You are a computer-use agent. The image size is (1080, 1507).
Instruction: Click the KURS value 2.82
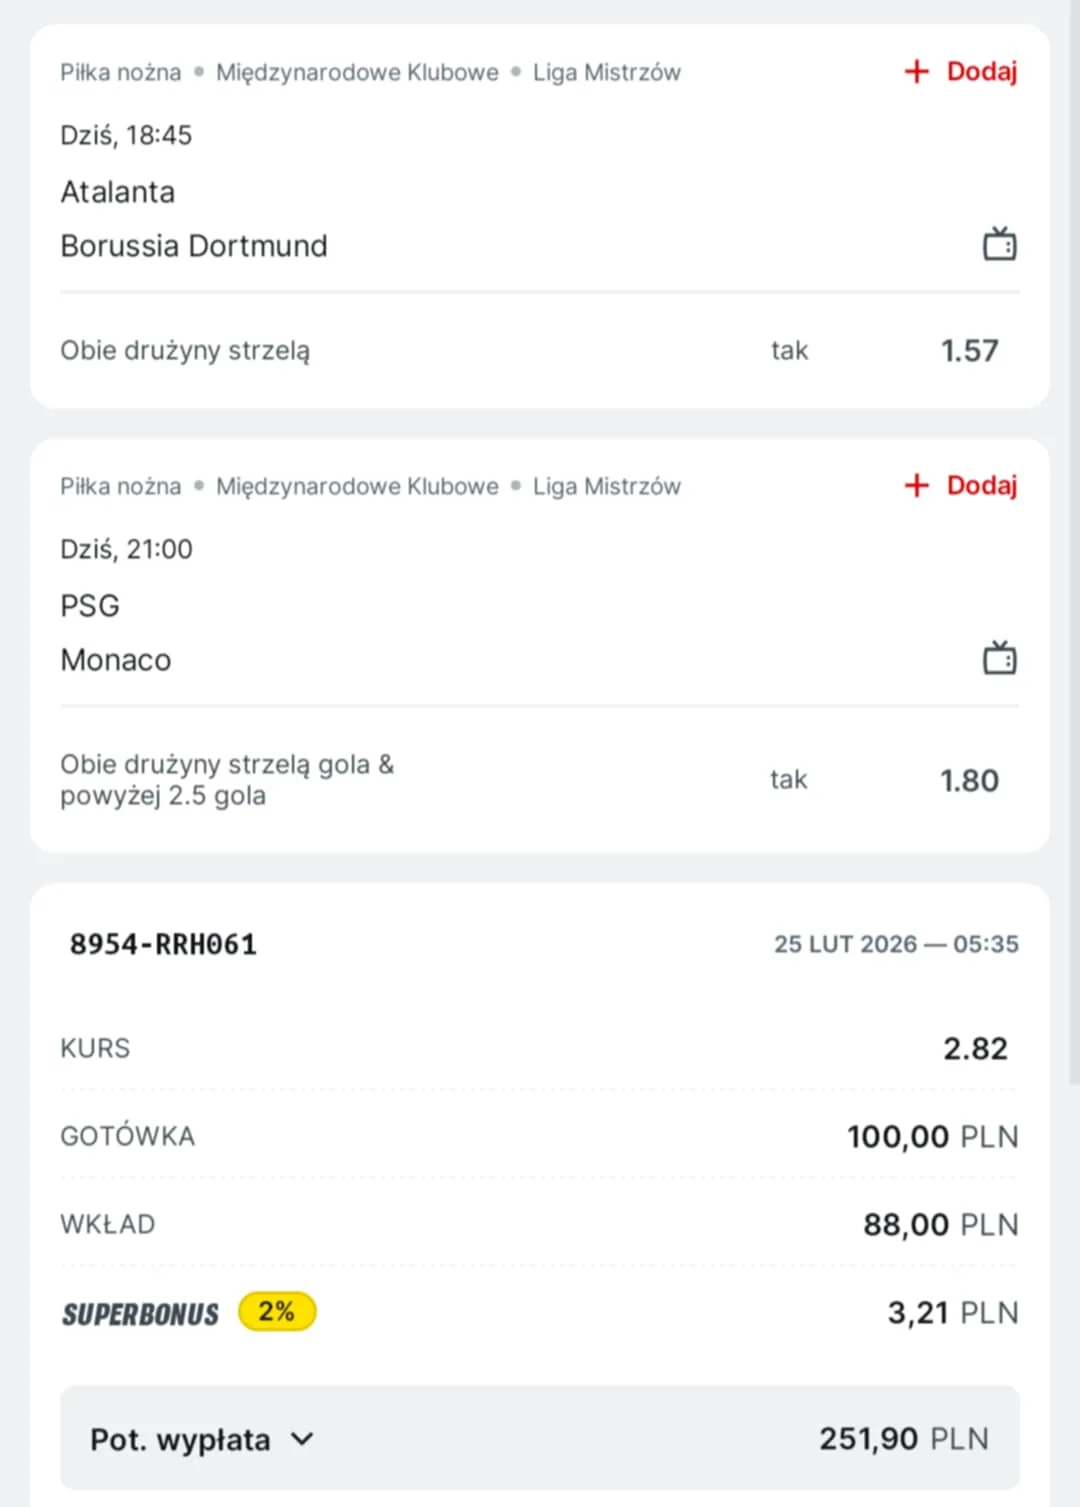[975, 1048]
